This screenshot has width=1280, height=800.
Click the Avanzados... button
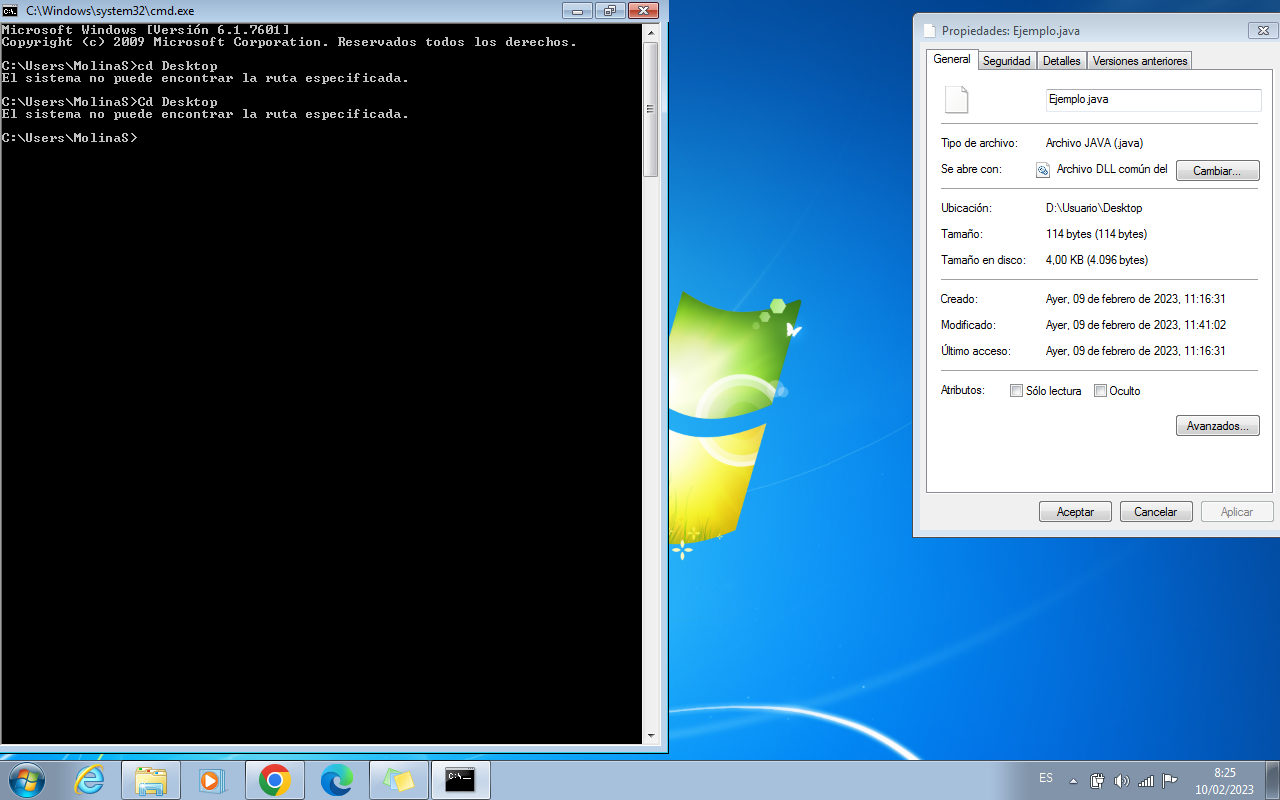(x=1217, y=426)
